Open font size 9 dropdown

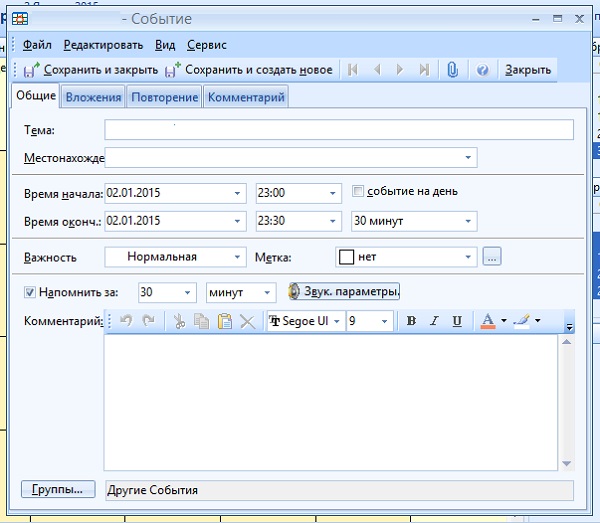(385, 321)
